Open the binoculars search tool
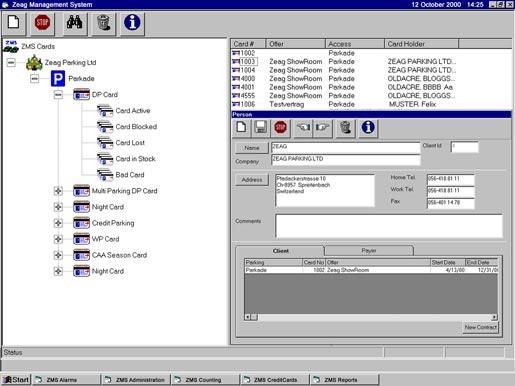Viewport: 515px width, 386px height. (x=75, y=23)
